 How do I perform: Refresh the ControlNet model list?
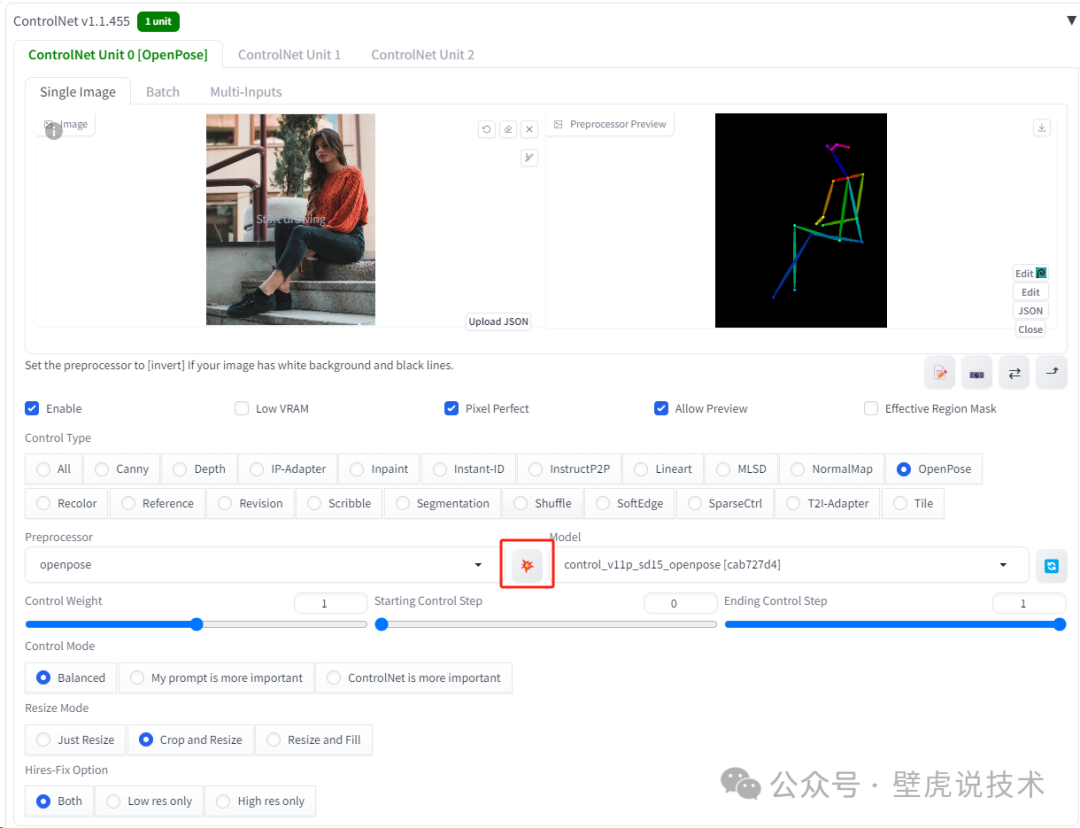(1051, 566)
